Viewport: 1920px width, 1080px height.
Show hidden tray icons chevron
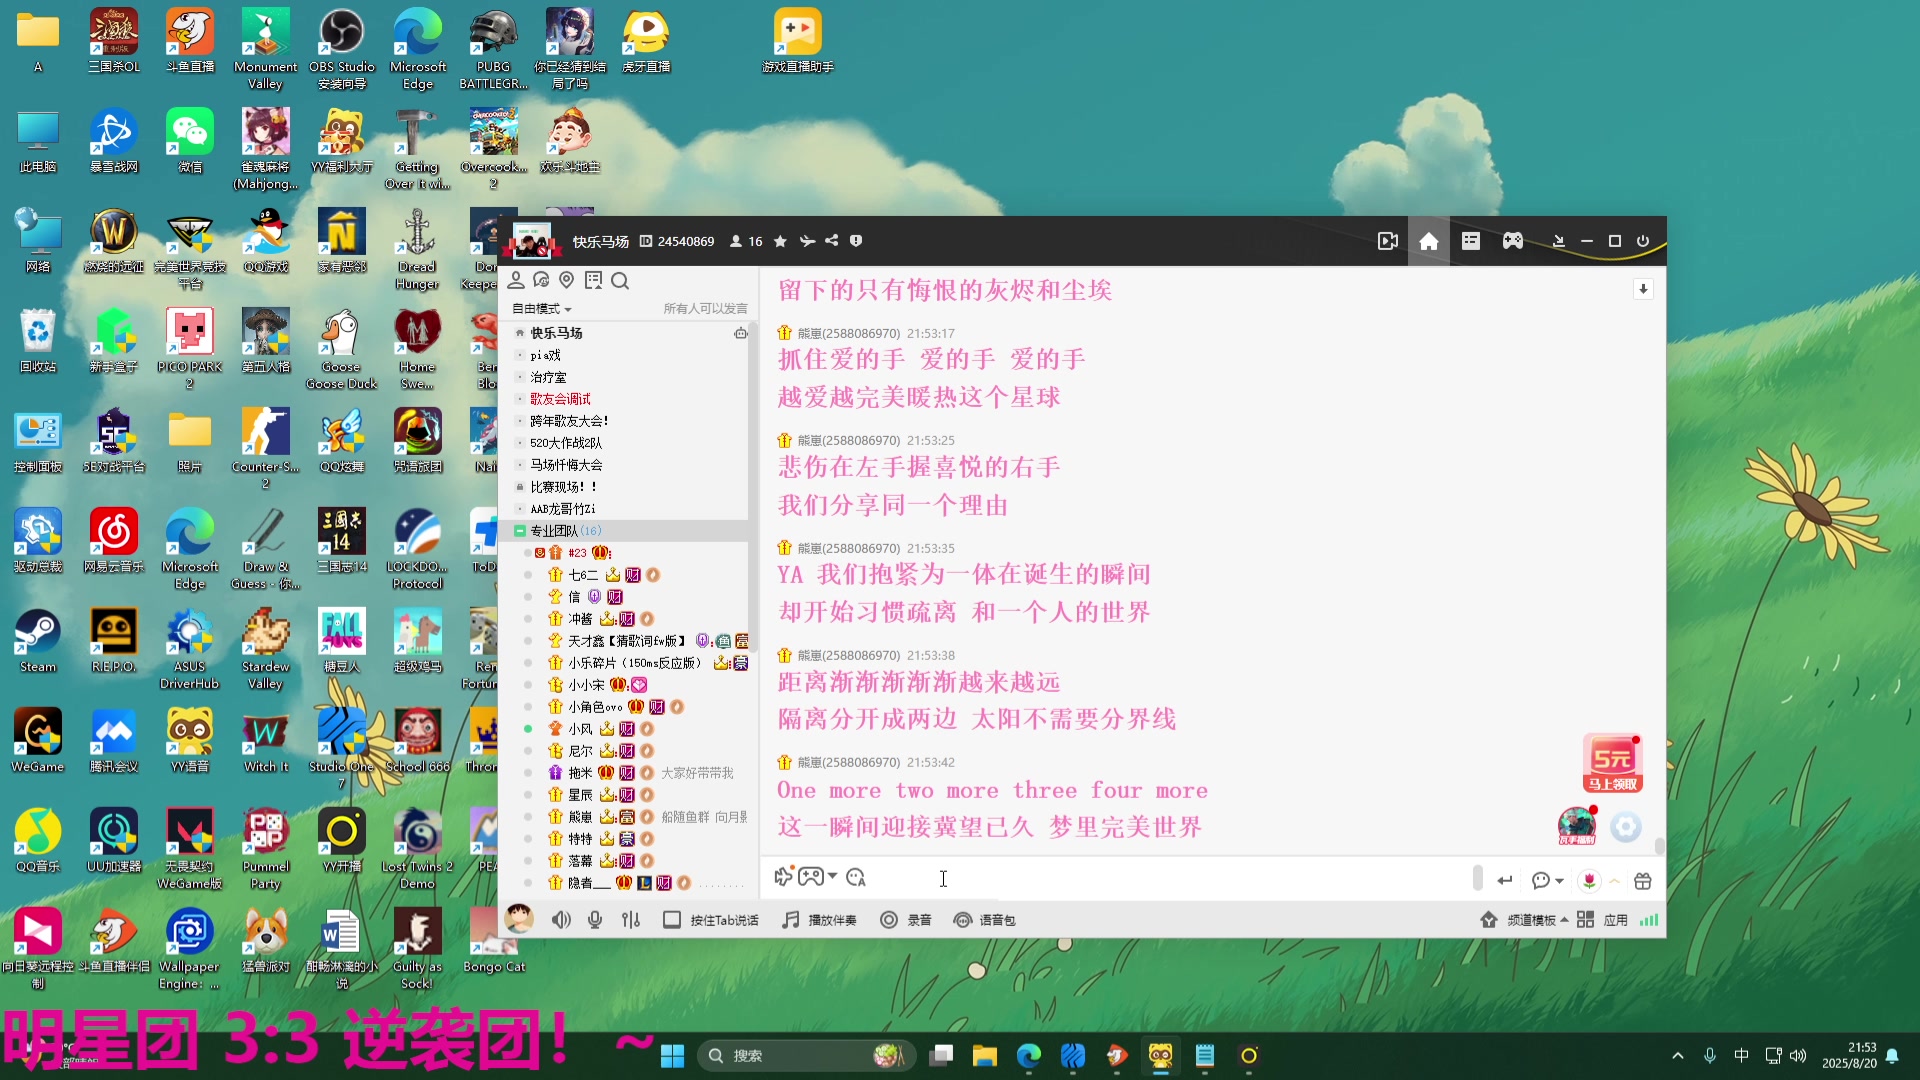[1678, 1056]
